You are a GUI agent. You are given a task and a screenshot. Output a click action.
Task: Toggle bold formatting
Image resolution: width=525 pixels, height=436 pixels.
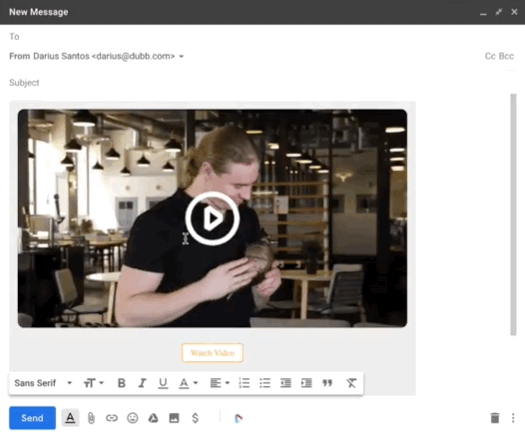pos(122,383)
